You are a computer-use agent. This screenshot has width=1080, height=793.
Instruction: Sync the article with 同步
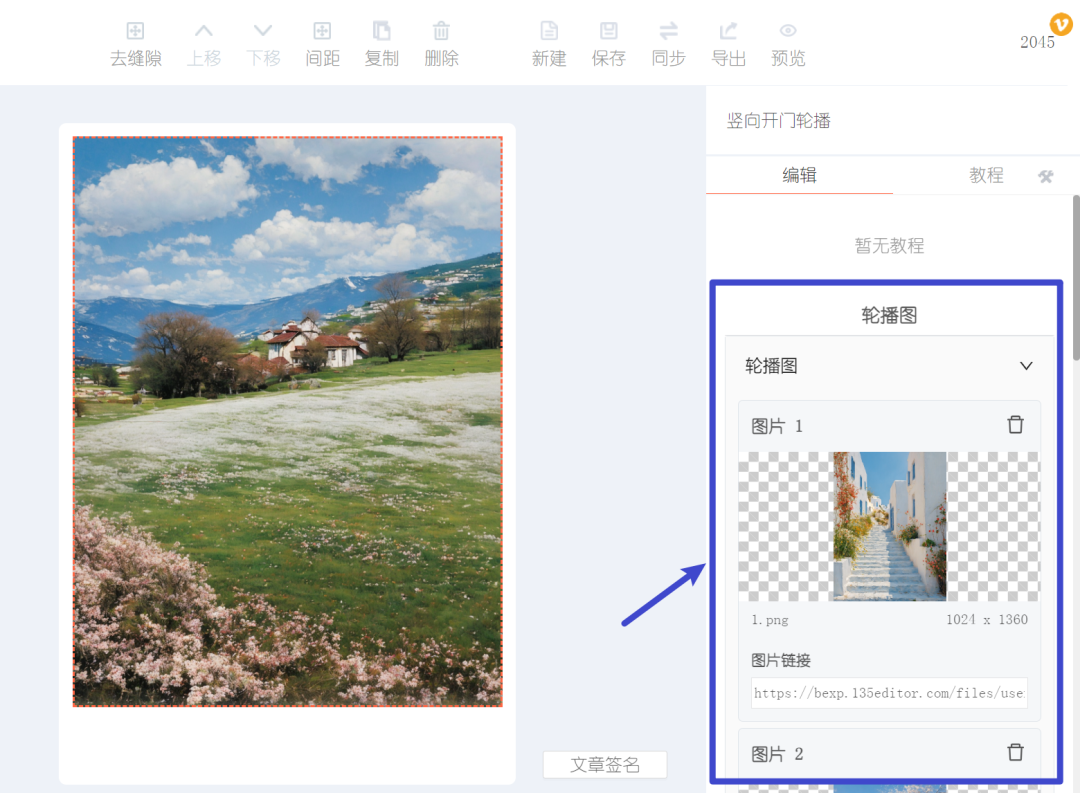point(669,45)
